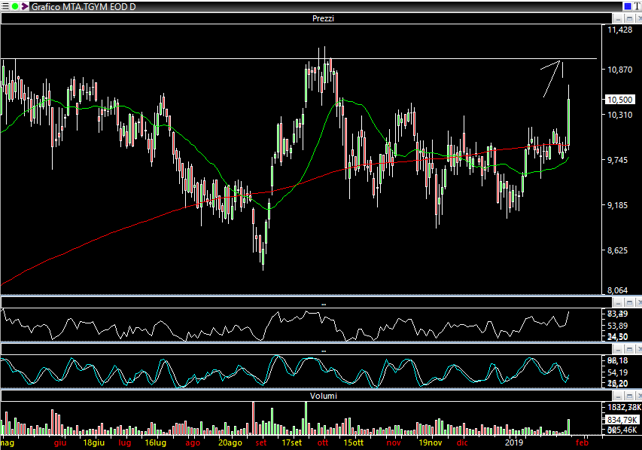Click the 54,19 stochastic scale value

[x=617, y=372]
